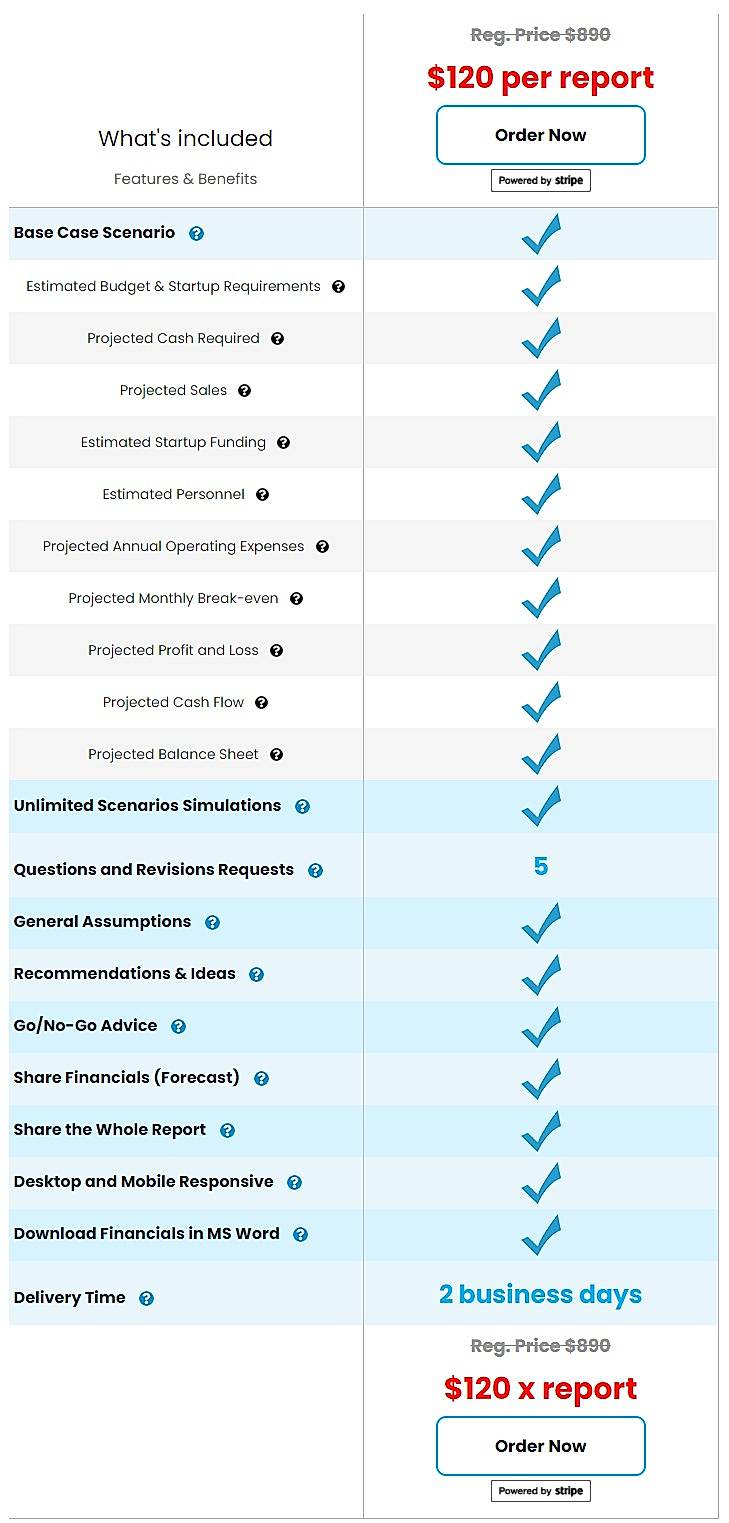
Task: Click the help icon near Estimated Startup Funding
Action: tap(283, 442)
